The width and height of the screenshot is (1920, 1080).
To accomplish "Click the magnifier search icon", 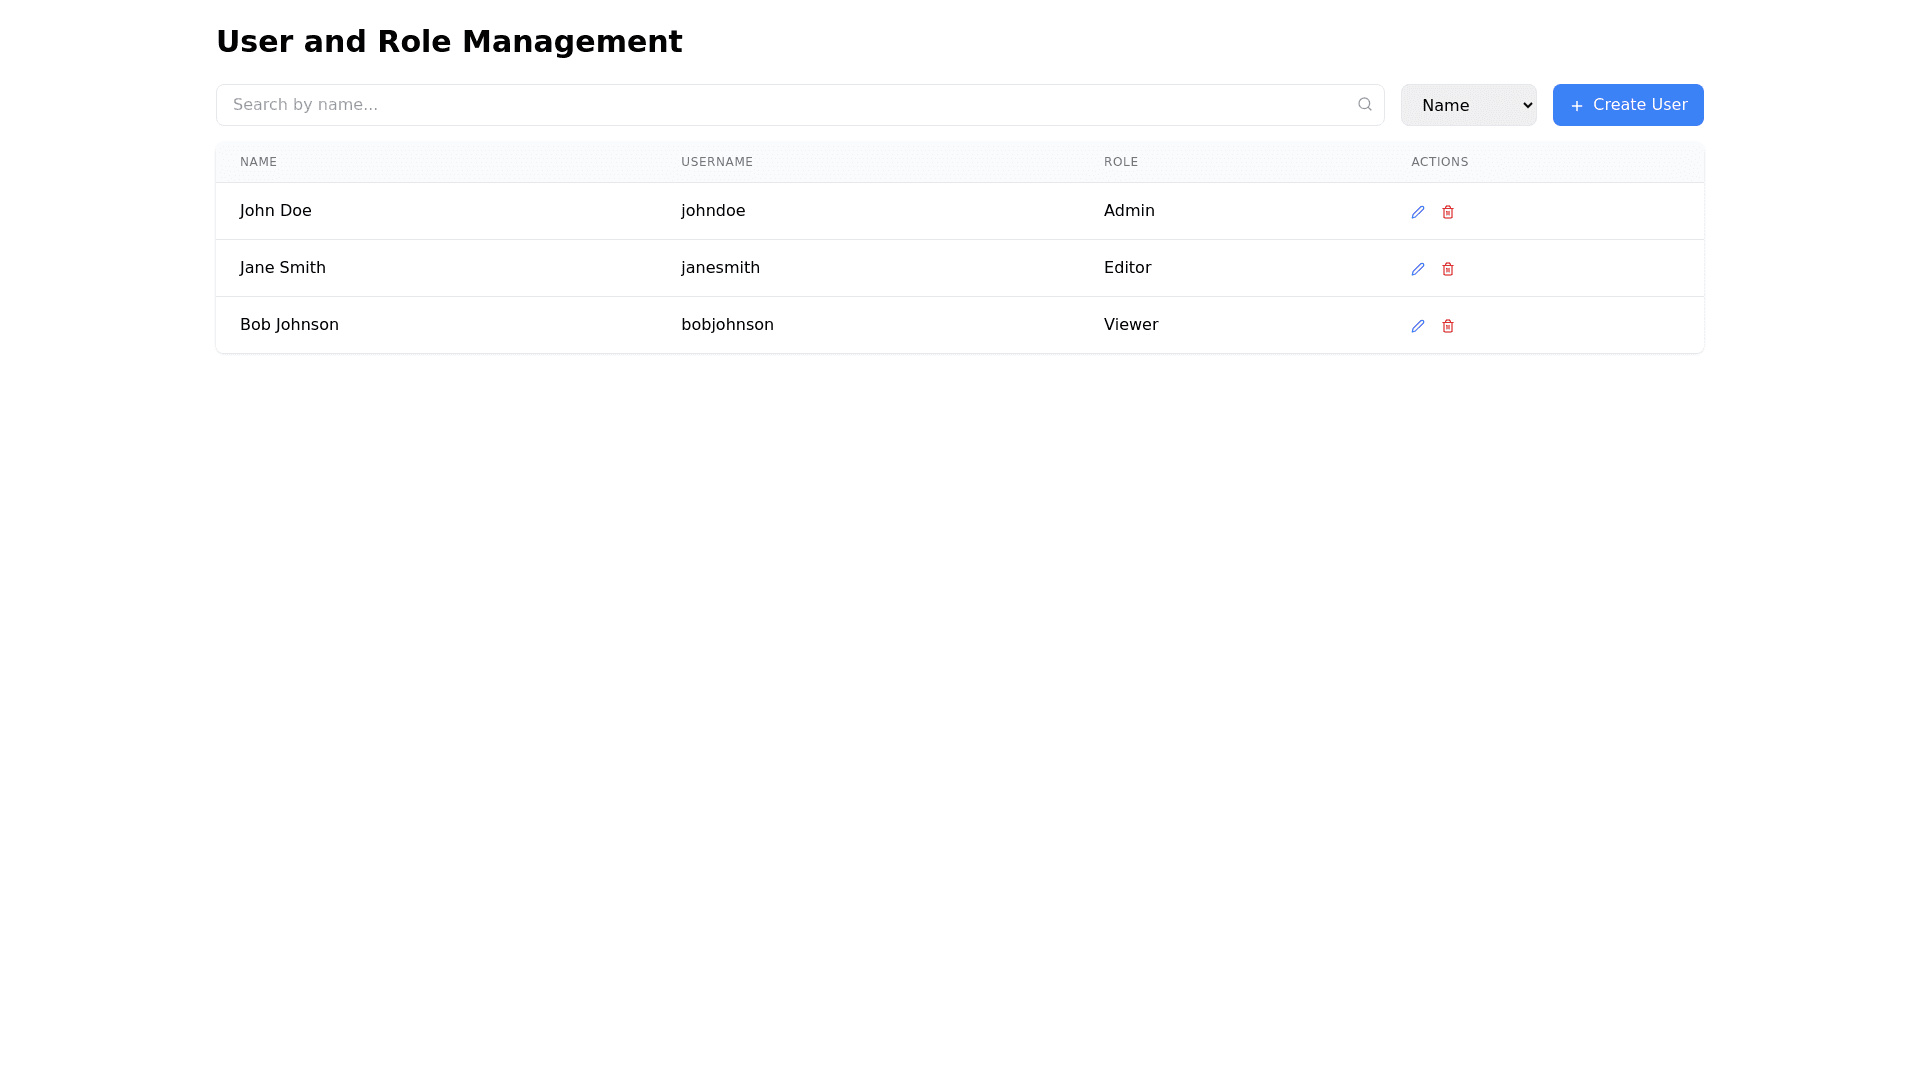I will coord(1364,104).
